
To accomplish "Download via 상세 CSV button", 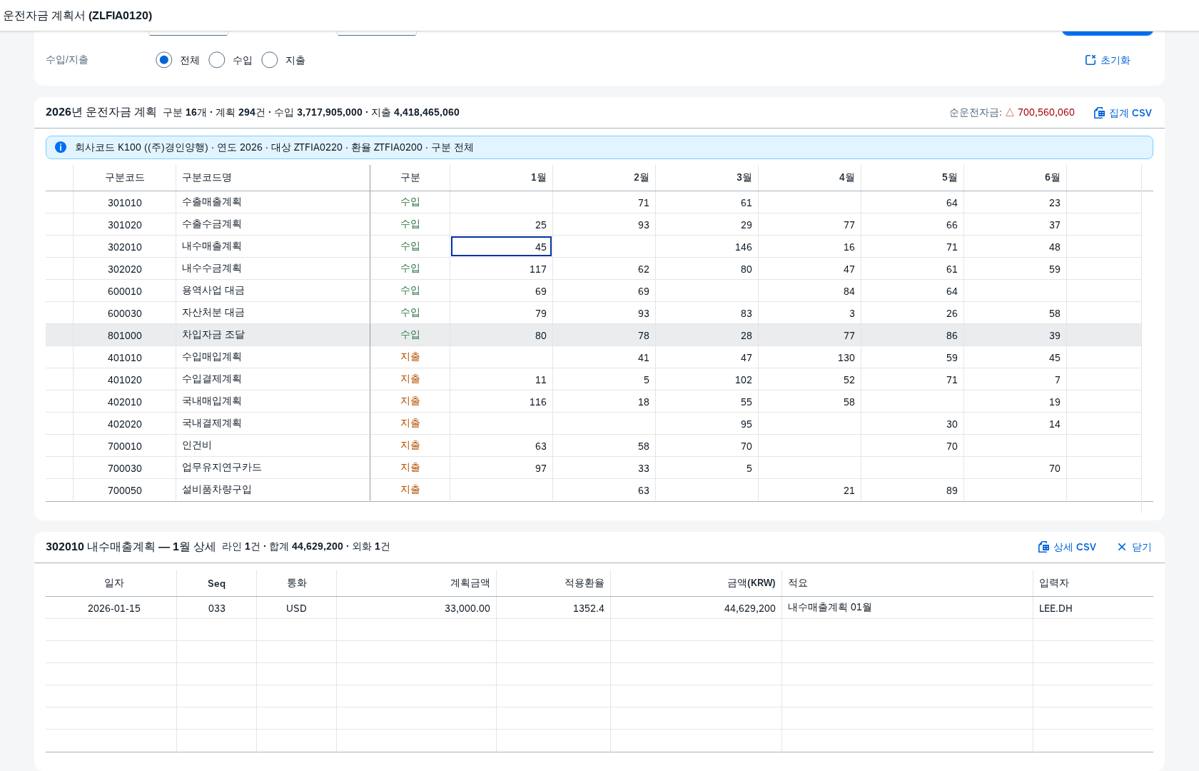I will click(1067, 547).
